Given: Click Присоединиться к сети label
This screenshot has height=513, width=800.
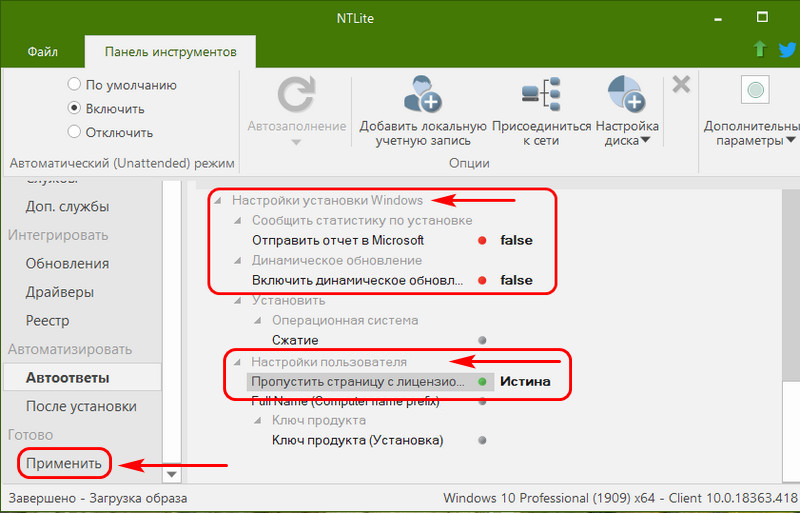Looking at the screenshot, I should [541, 133].
